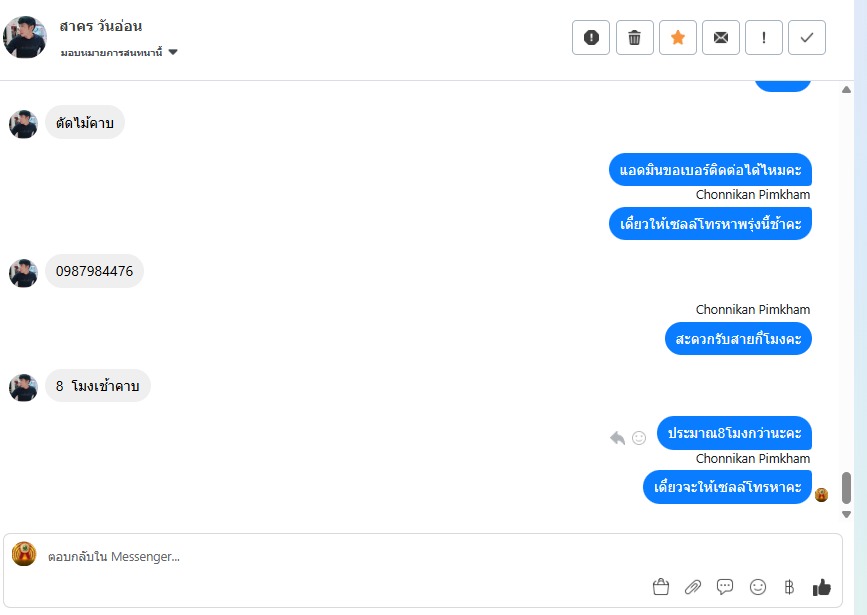Click the scroll down arrow in chat
Screen dimensions: 867x615
(846, 514)
